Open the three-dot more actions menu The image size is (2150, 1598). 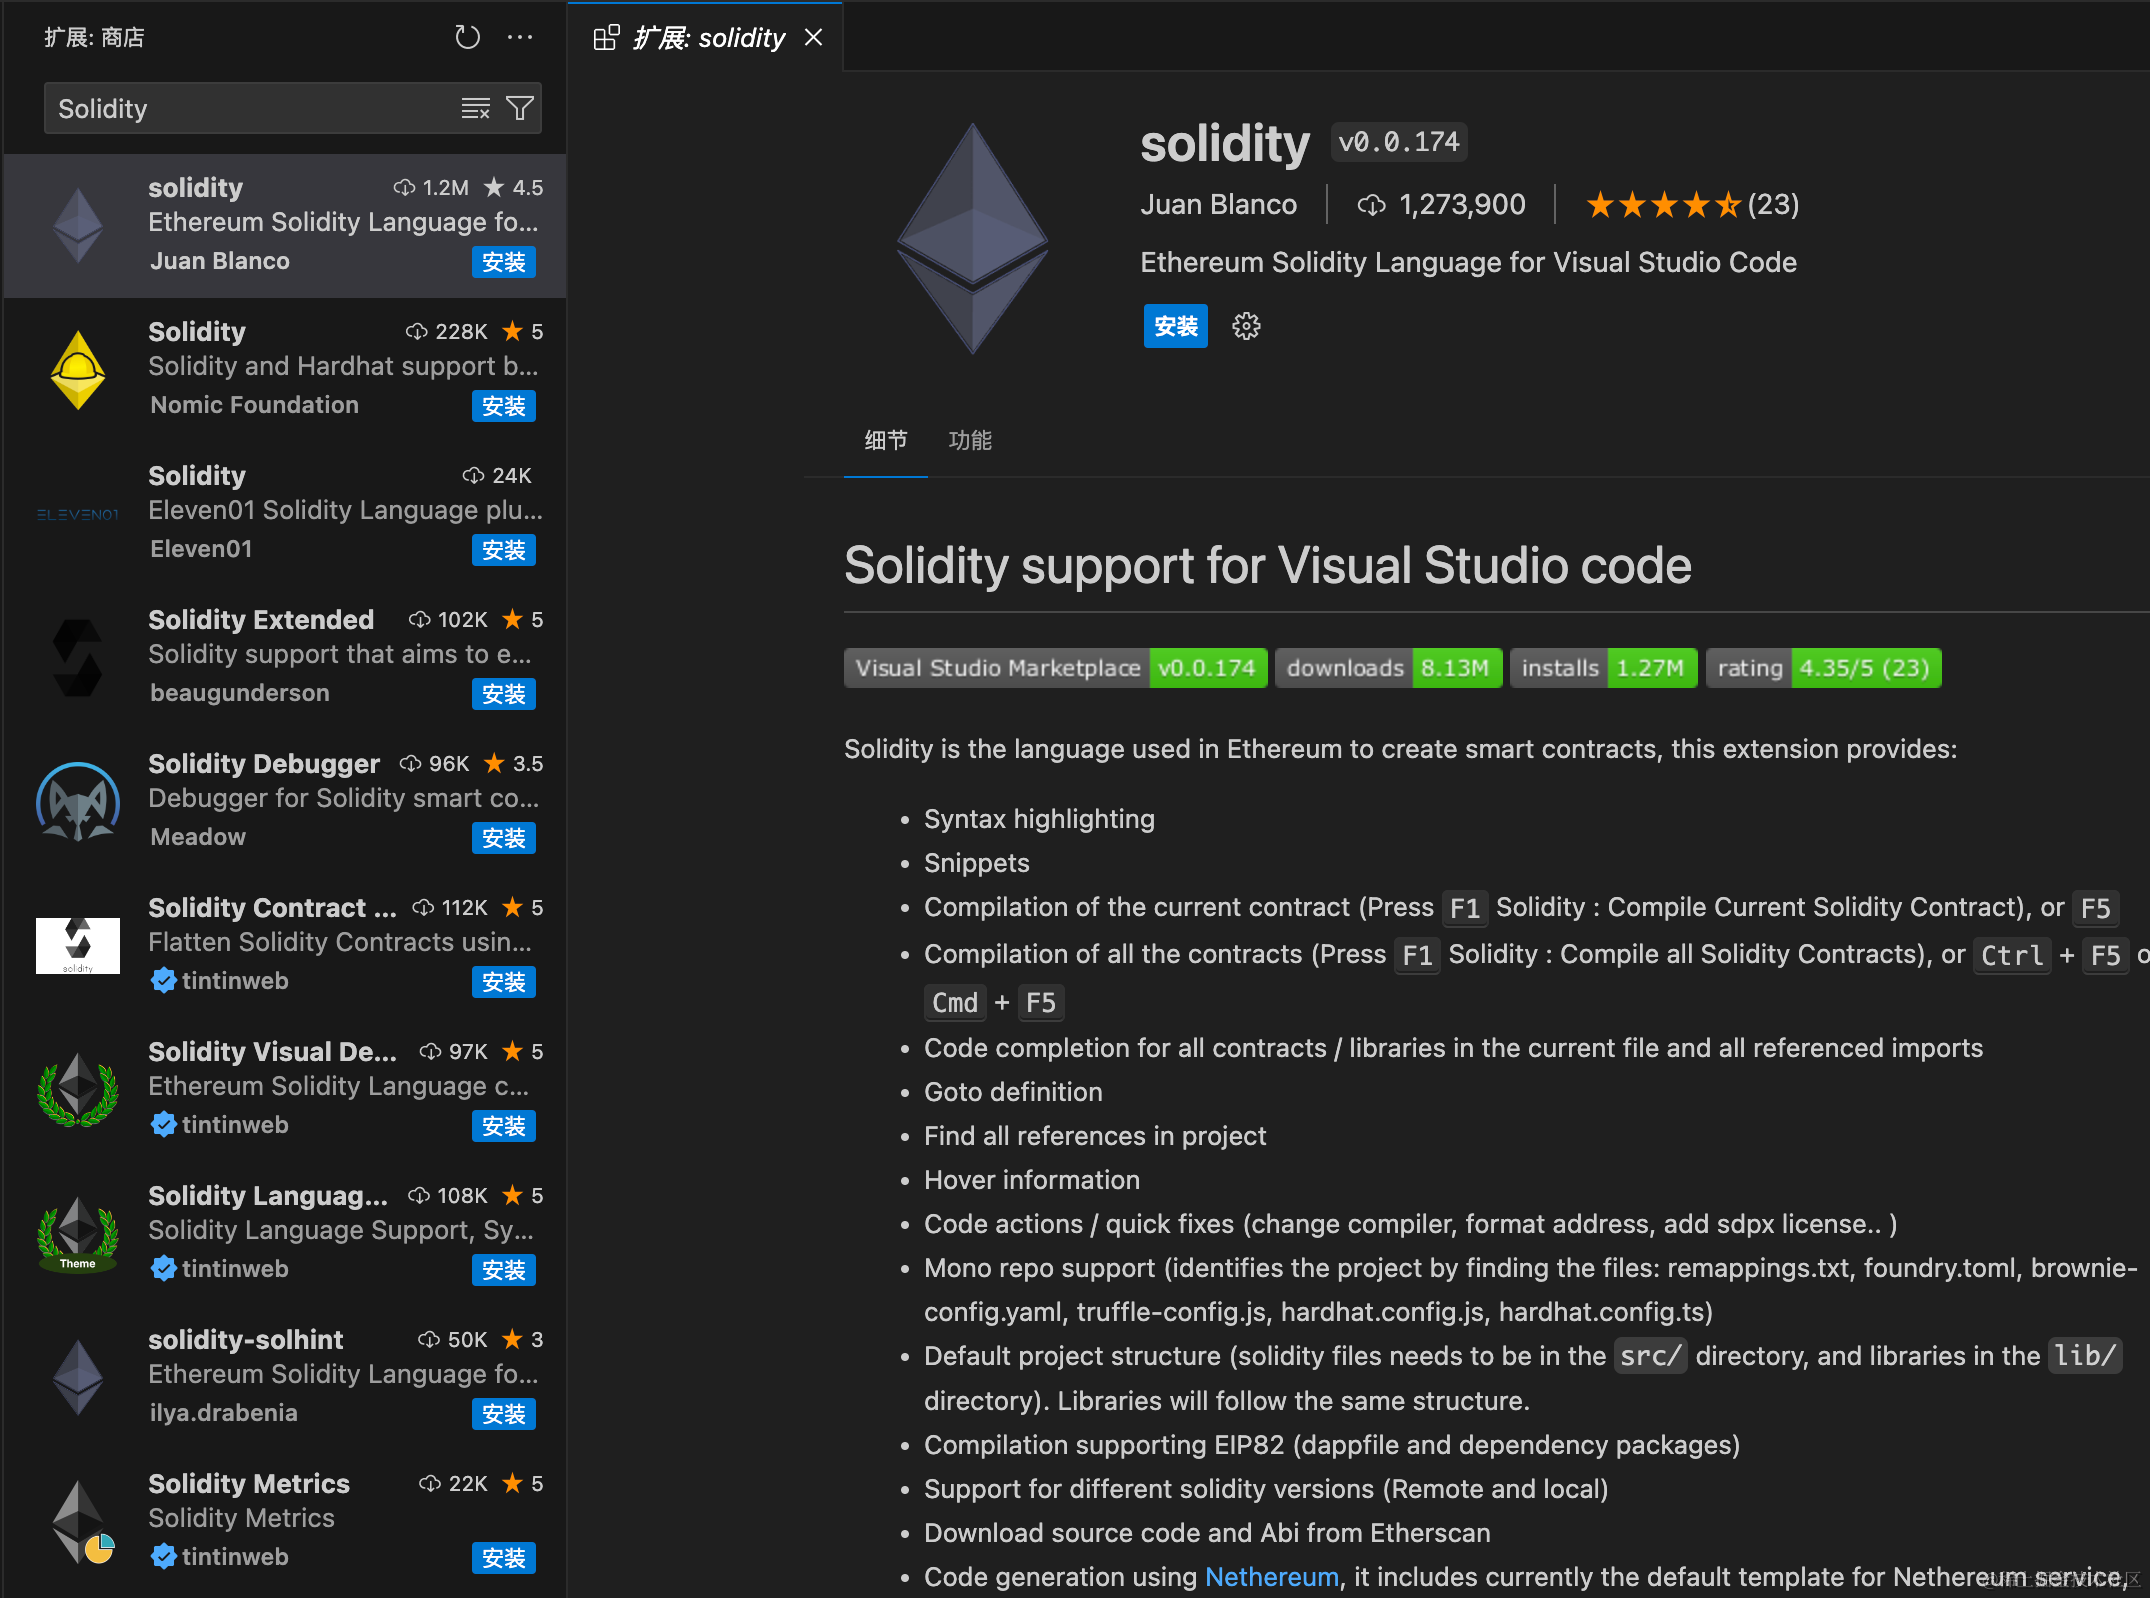(x=520, y=38)
